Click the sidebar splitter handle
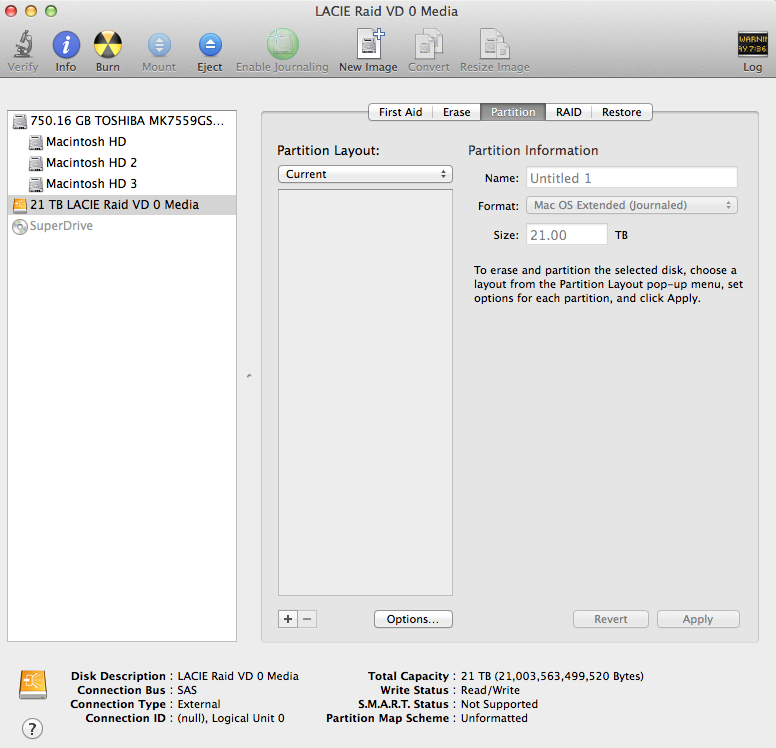 249,376
